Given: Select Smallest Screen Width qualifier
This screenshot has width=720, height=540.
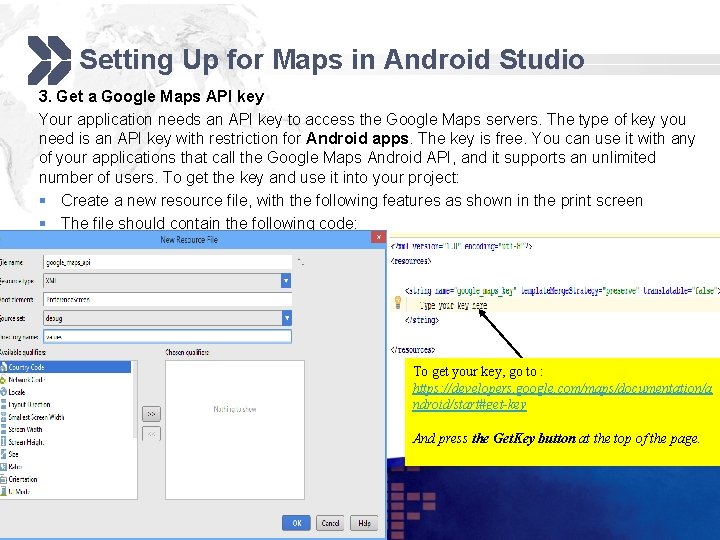Looking at the screenshot, I should point(36,417).
